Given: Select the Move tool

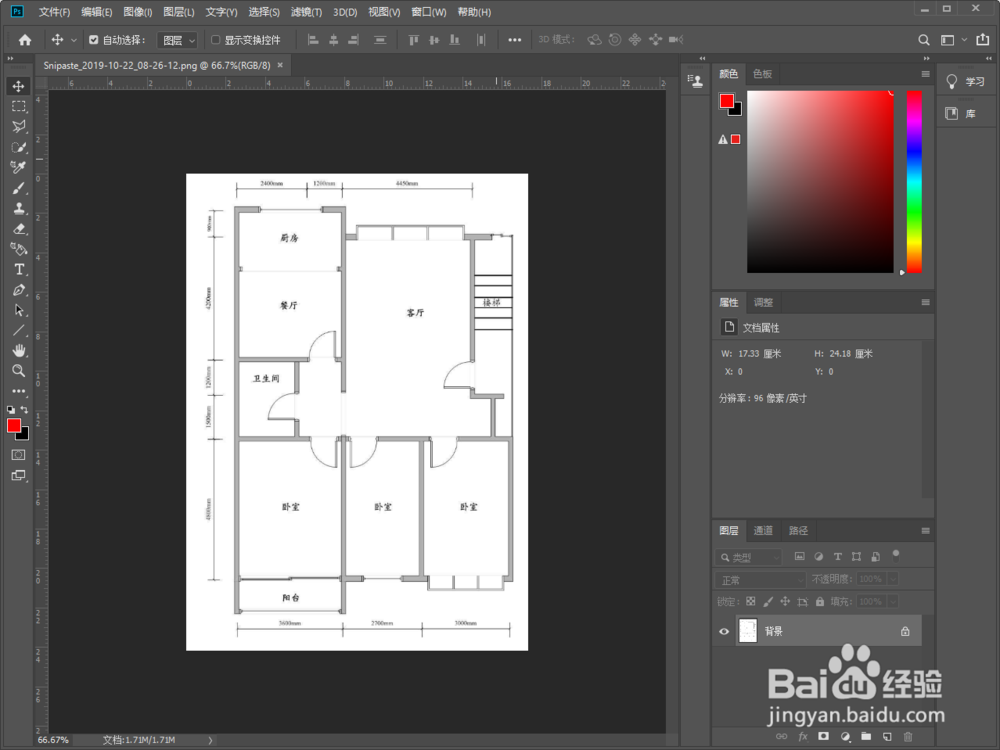Looking at the screenshot, I should (x=18, y=86).
